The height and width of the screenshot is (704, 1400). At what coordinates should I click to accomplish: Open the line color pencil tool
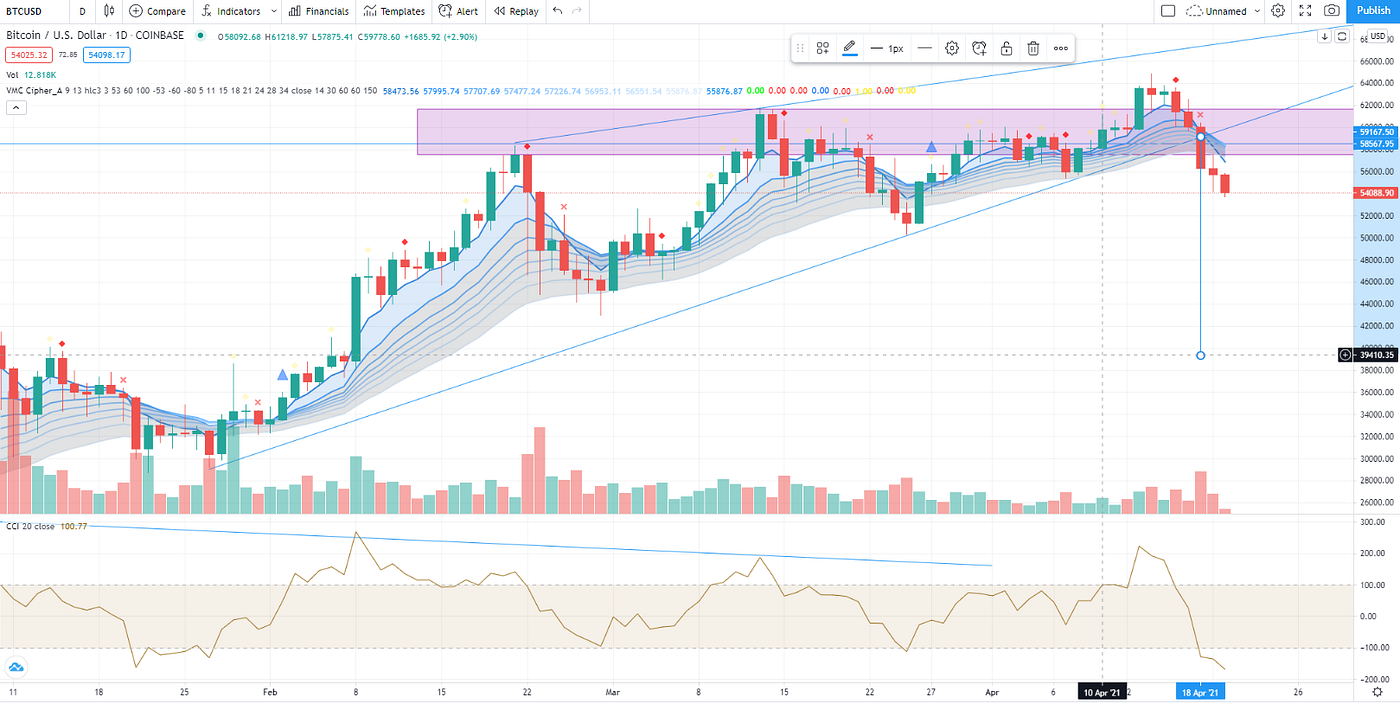pyautogui.click(x=849, y=47)
